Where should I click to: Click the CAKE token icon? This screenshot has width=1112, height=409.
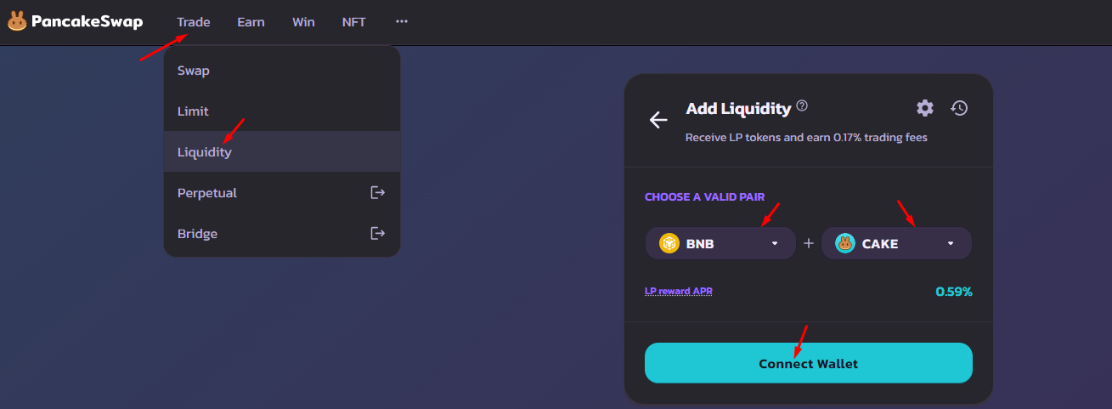tap(845, 243)
